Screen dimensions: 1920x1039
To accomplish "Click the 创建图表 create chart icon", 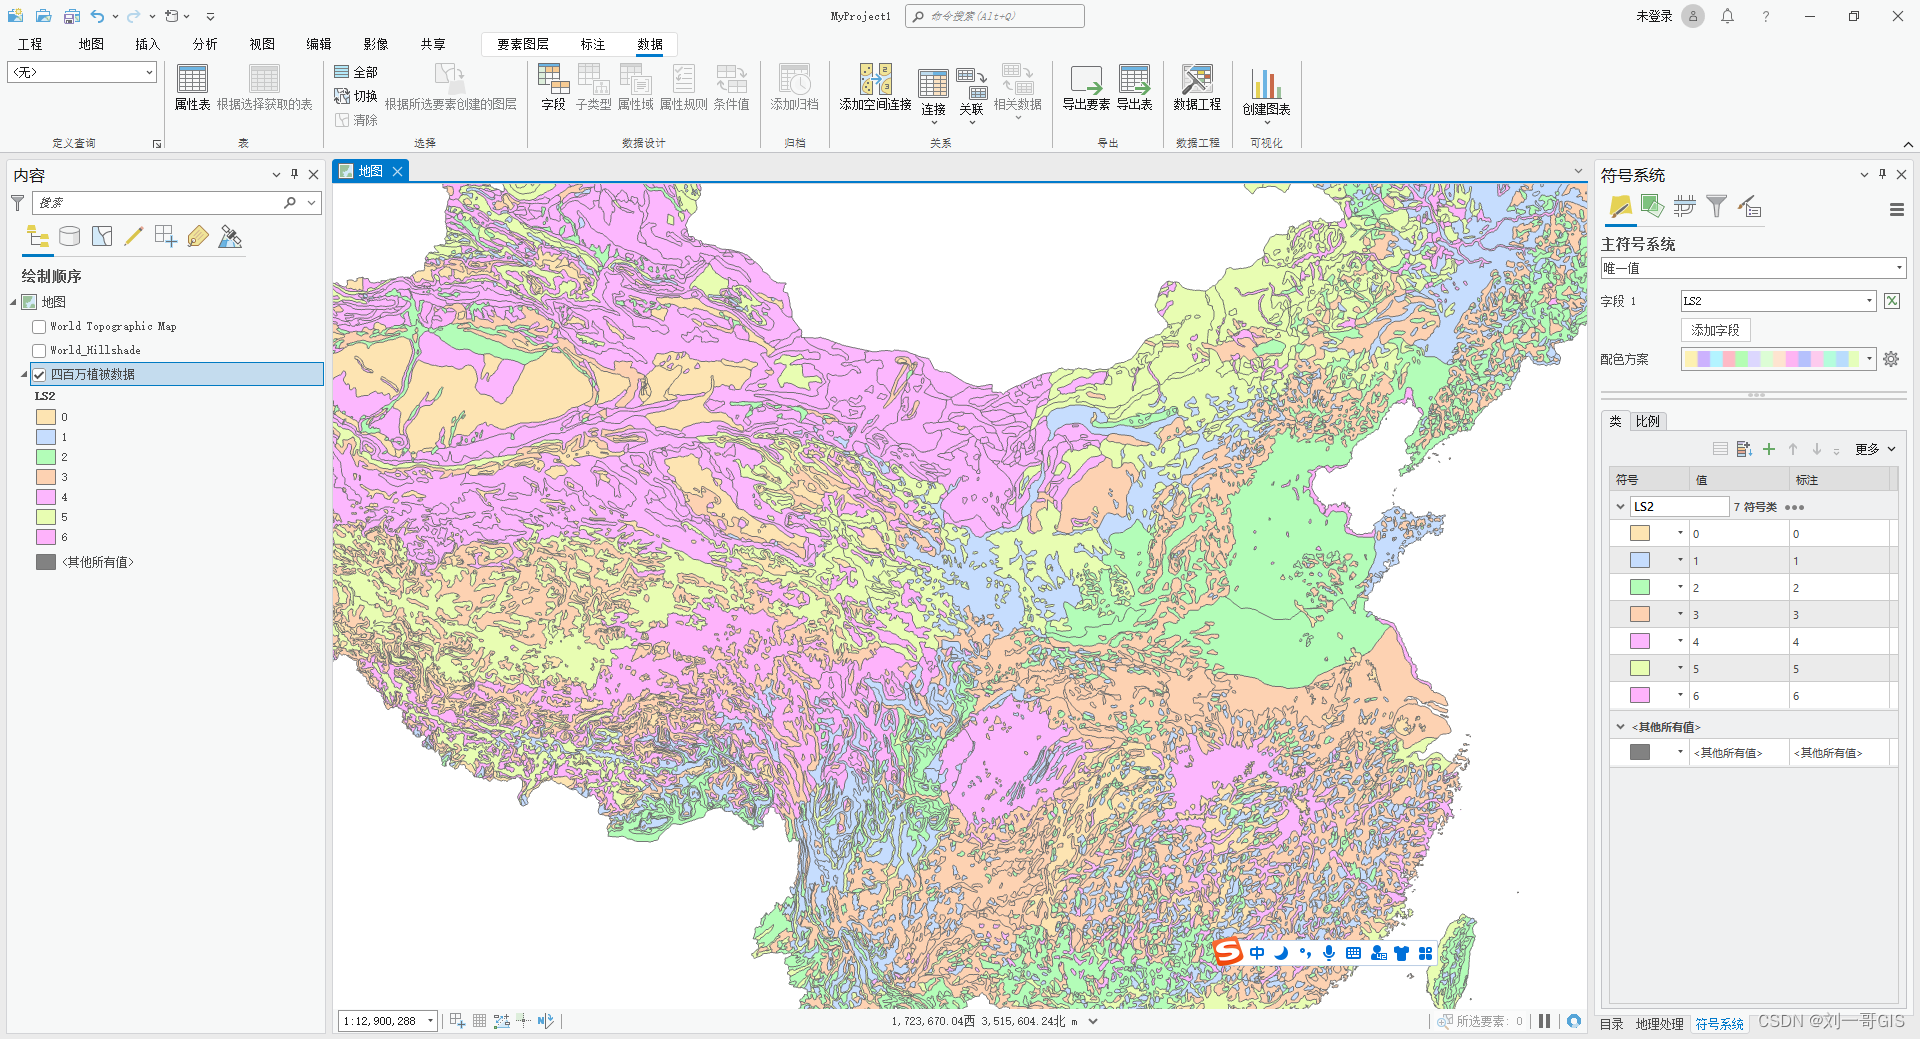I will click(1266, 92).
